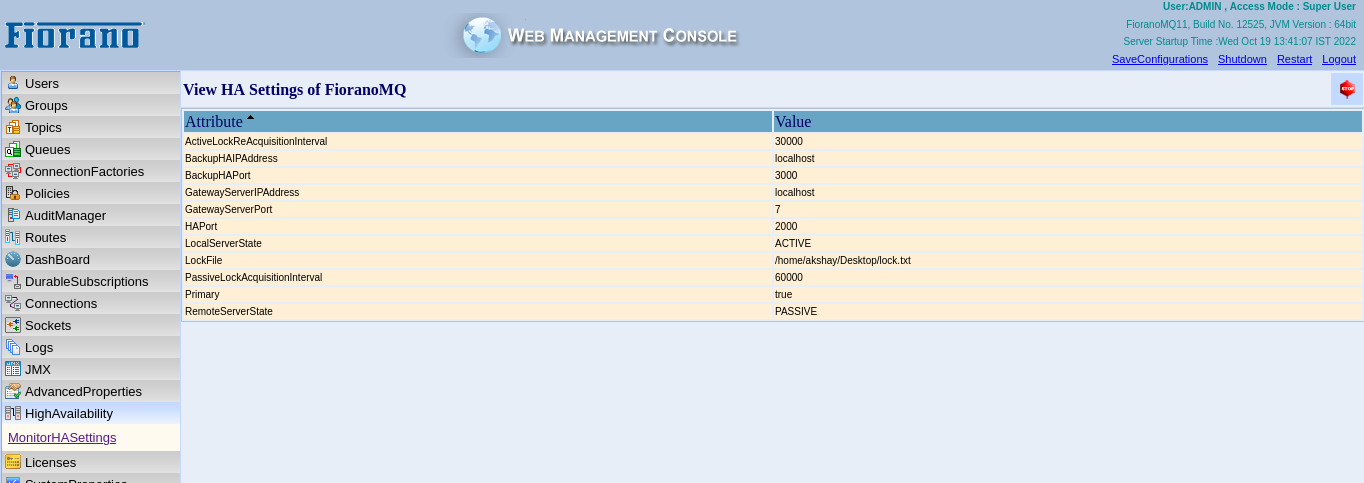Click the Shutdown link
This screenshot has height=483, width=1364.
(1242, 59)
